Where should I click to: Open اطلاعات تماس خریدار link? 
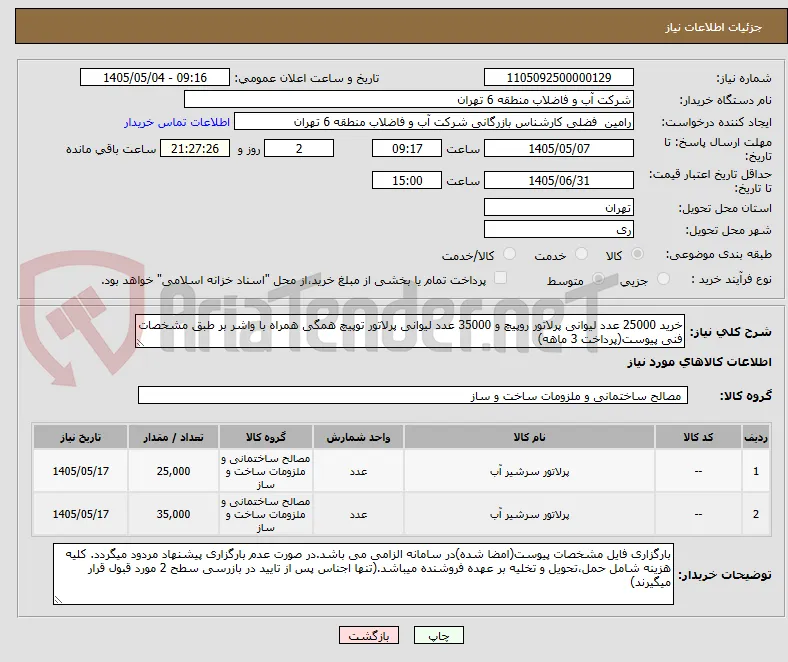coord(177,122)
